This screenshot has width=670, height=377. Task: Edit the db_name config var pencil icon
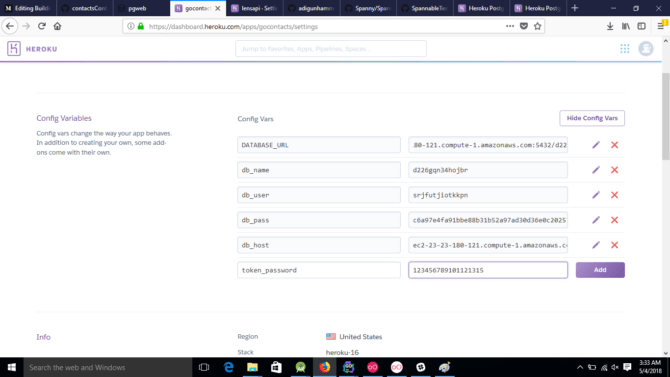click(596, 170)
